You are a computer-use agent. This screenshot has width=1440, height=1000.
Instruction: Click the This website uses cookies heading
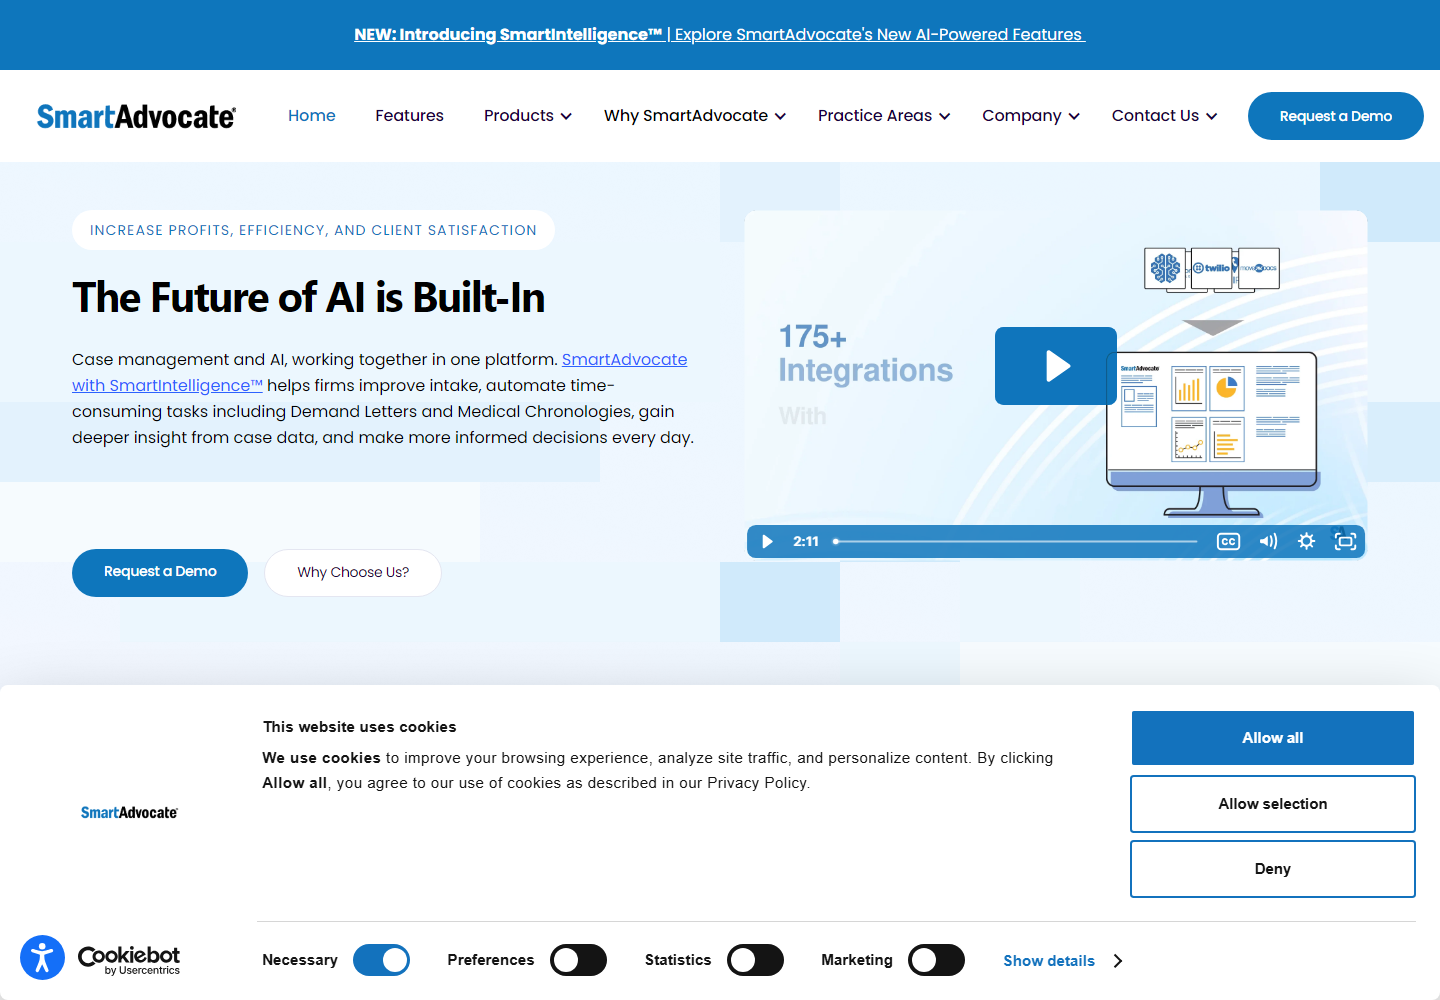point(359,727)
